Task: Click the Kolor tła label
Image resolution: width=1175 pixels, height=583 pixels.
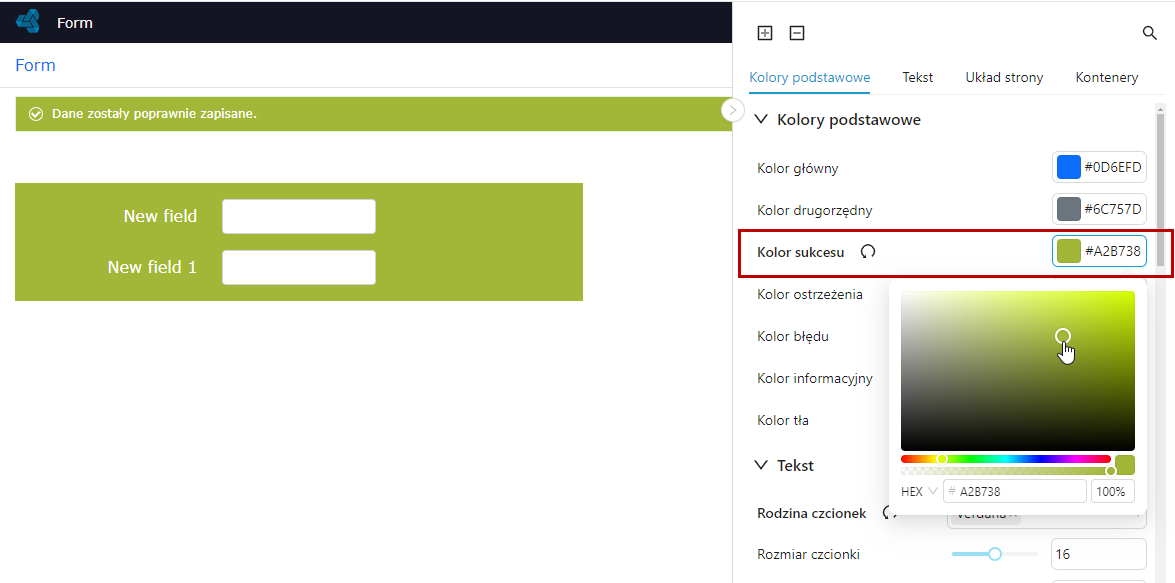Action: (783, 420)
